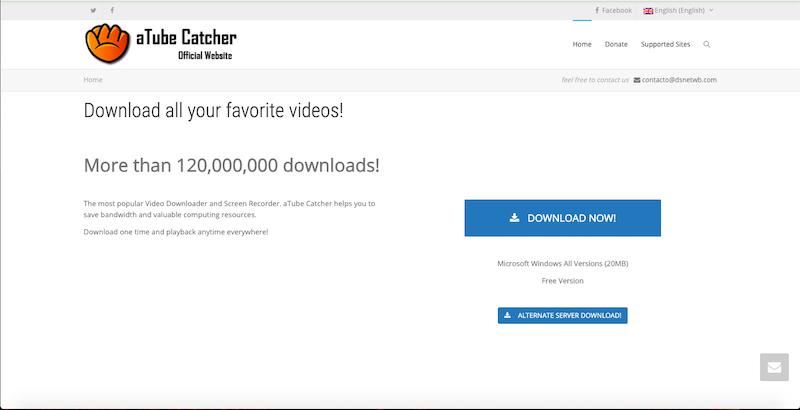The image size is (800, 410).
Task: Click the contacto@dsnetwb.com email link
Action: click(675, 80)
